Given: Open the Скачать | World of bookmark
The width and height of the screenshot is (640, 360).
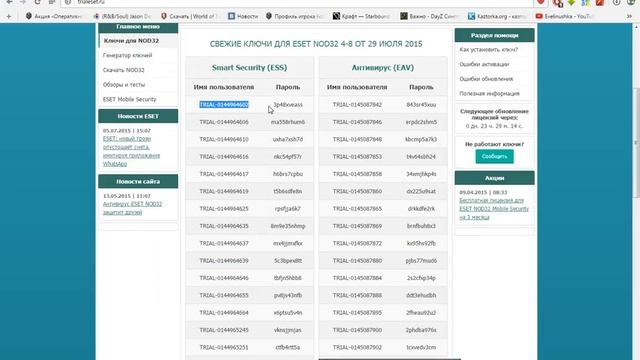Looking at the screenshot, I should click(x=191, y=16).
